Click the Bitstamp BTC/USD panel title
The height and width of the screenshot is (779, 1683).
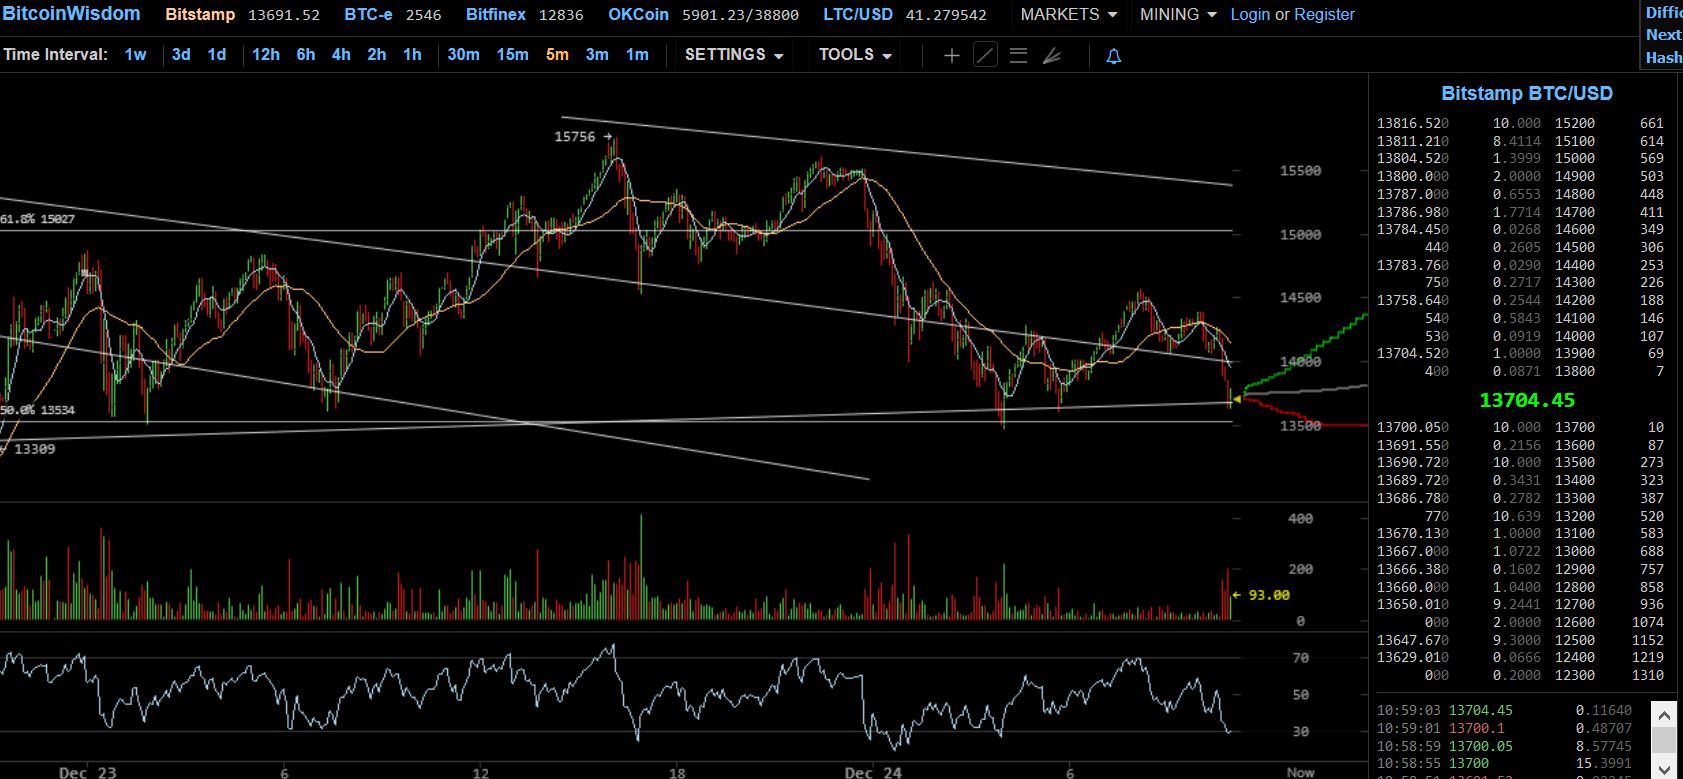point(1526,93)
